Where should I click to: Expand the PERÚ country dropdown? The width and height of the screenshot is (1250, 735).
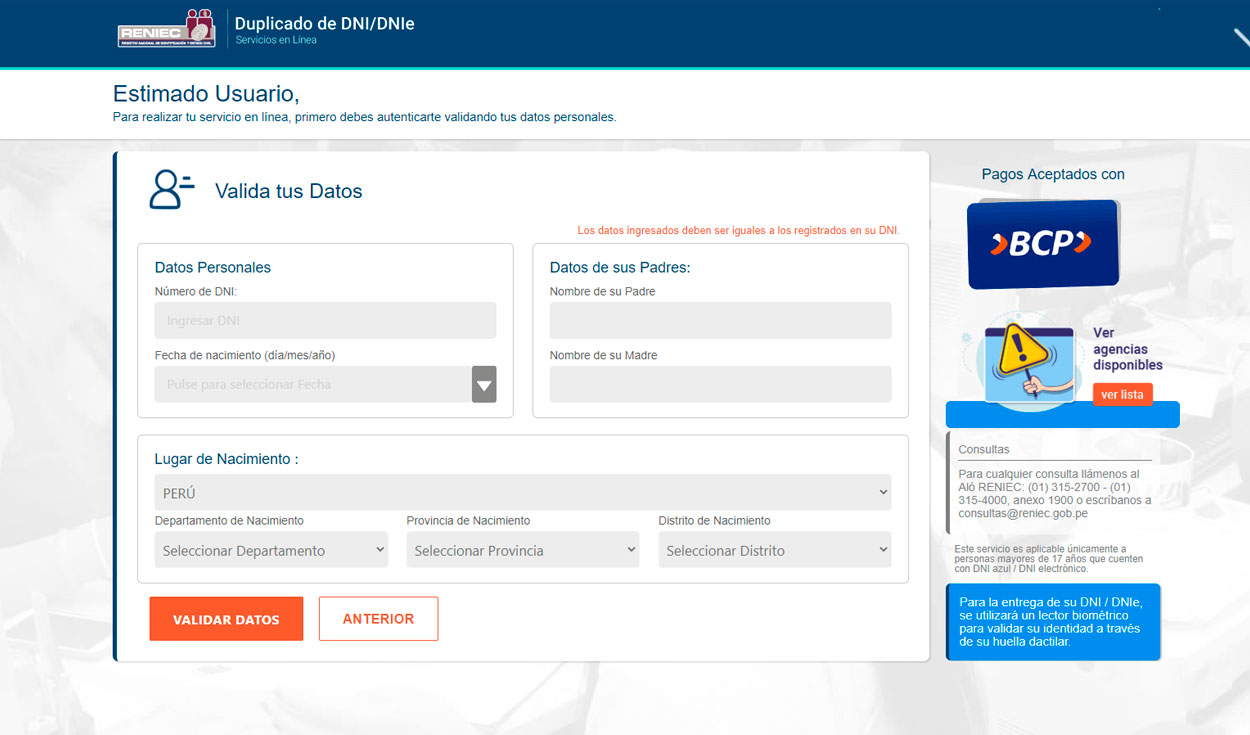(523, 493)
